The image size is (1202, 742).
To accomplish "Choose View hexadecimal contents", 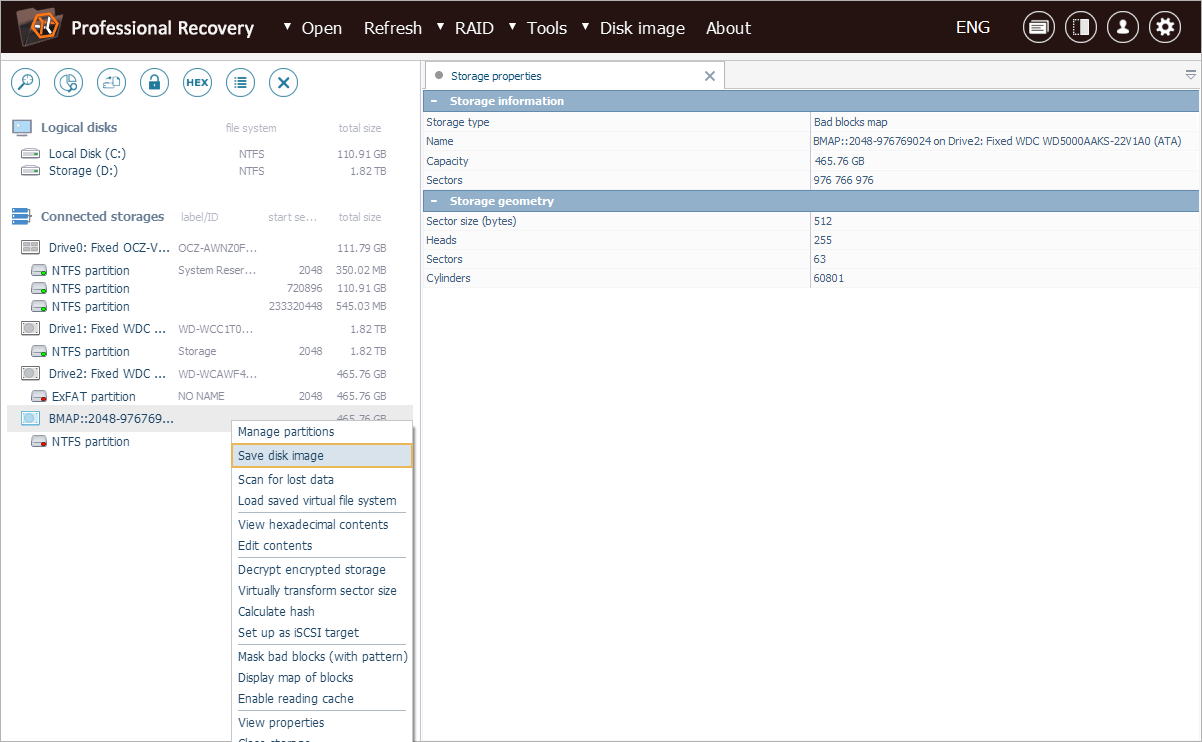I will (x=321, y=525).
